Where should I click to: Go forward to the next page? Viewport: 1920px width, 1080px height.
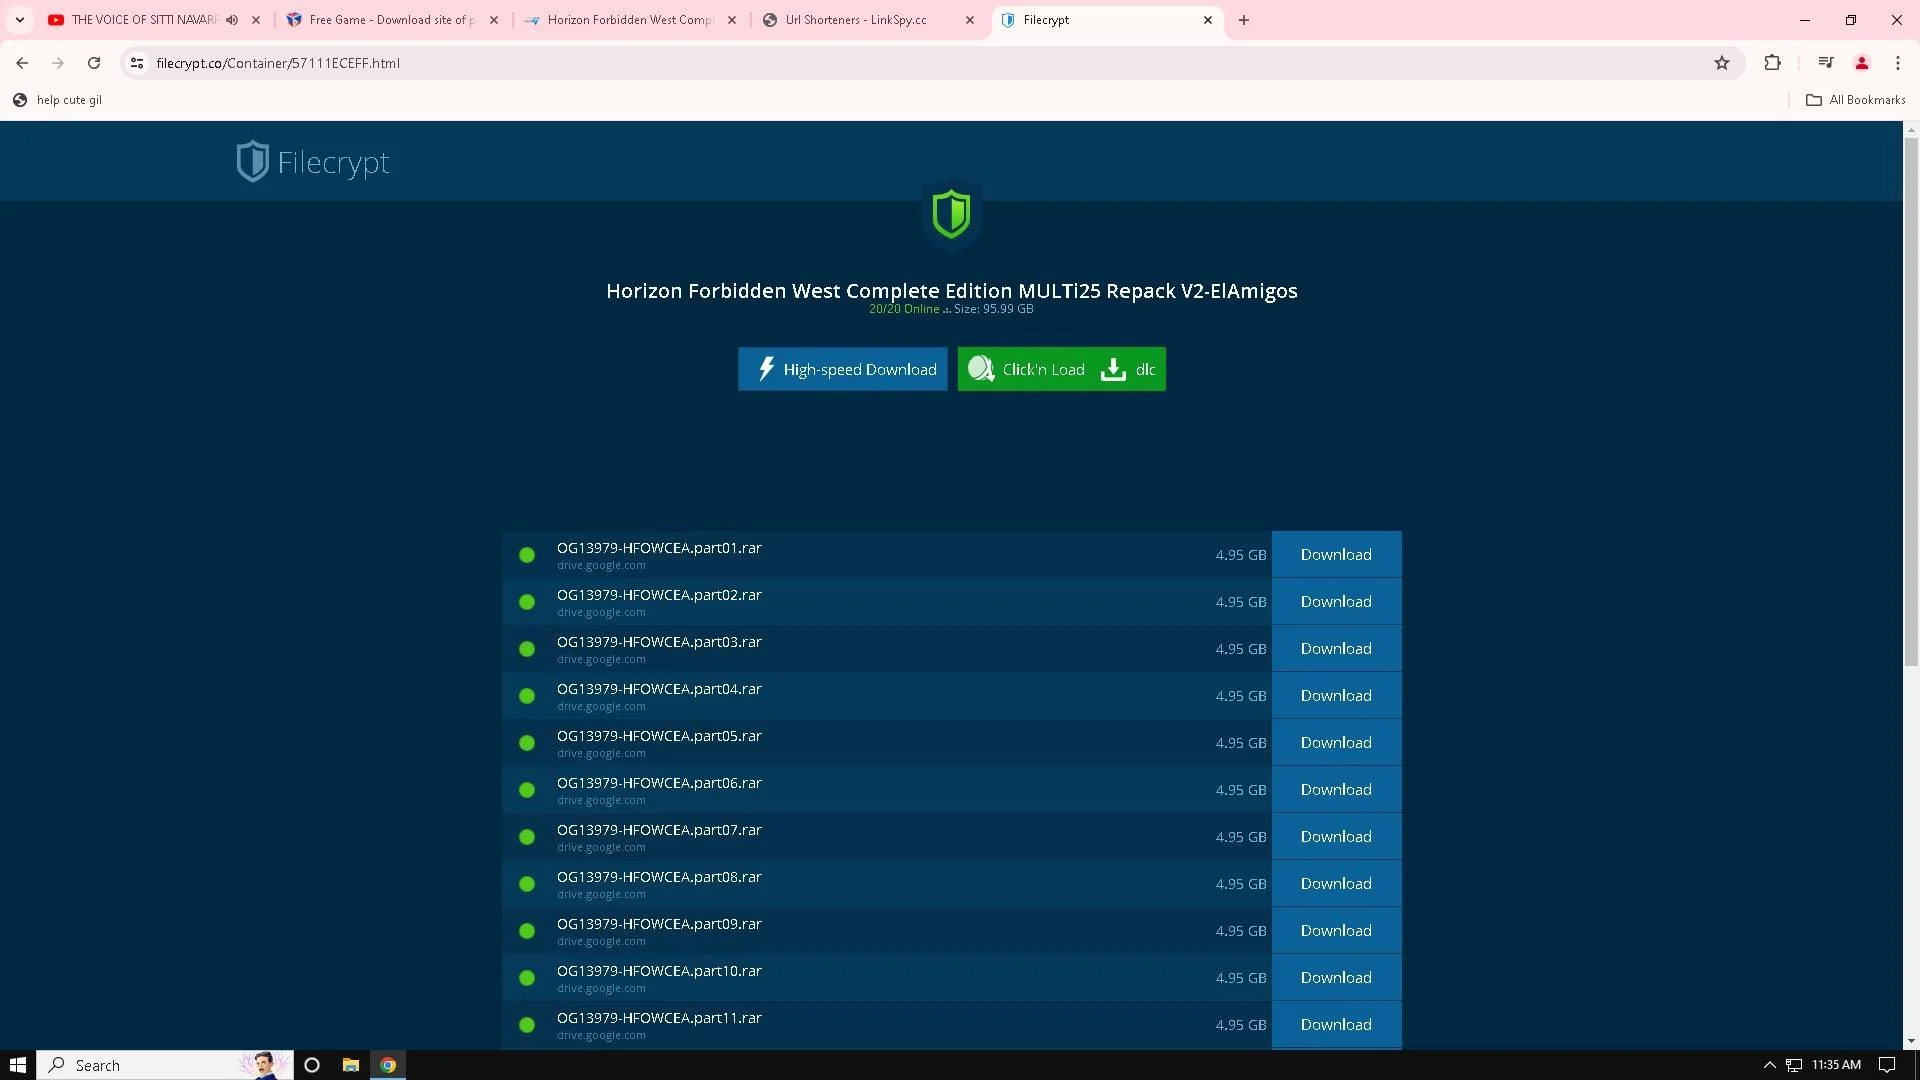pyautogui.click(x=58, y=63)
